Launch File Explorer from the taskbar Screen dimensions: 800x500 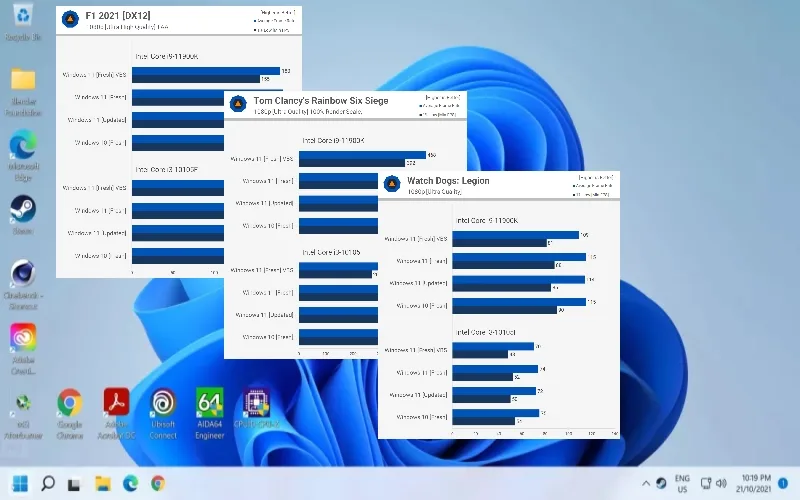103,483
